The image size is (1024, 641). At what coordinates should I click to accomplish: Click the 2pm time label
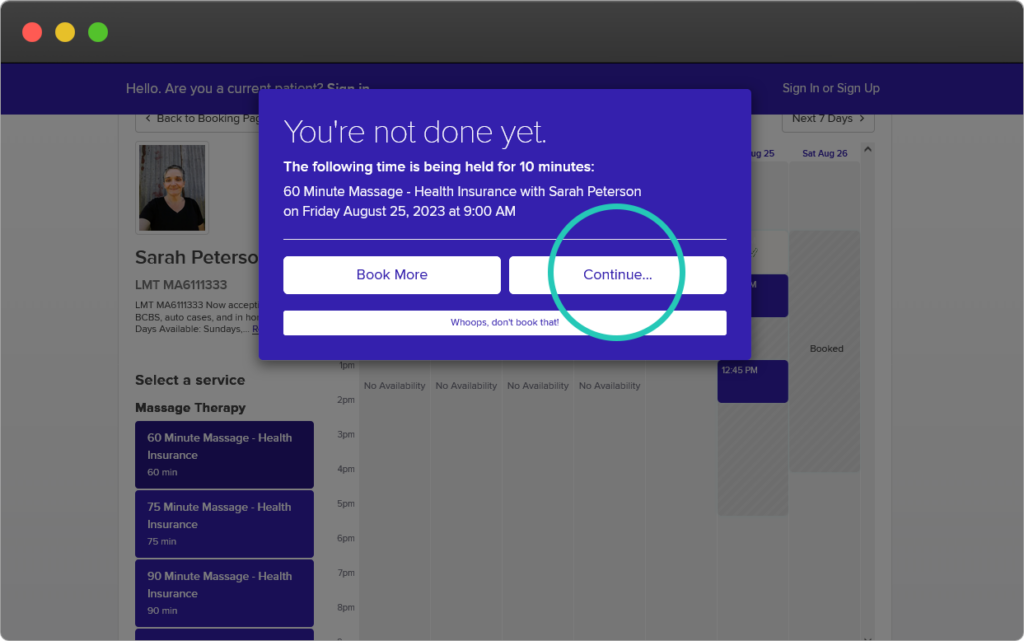click(346, 399)
